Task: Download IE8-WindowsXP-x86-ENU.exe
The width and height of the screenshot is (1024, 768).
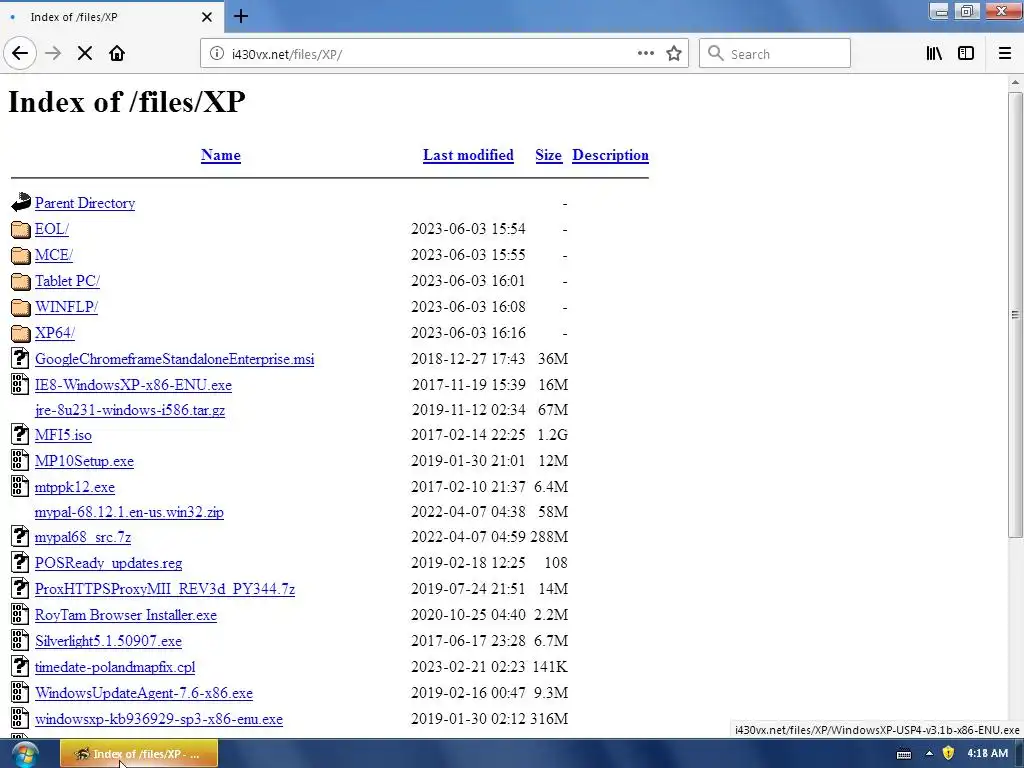Action: click(133, 385)
